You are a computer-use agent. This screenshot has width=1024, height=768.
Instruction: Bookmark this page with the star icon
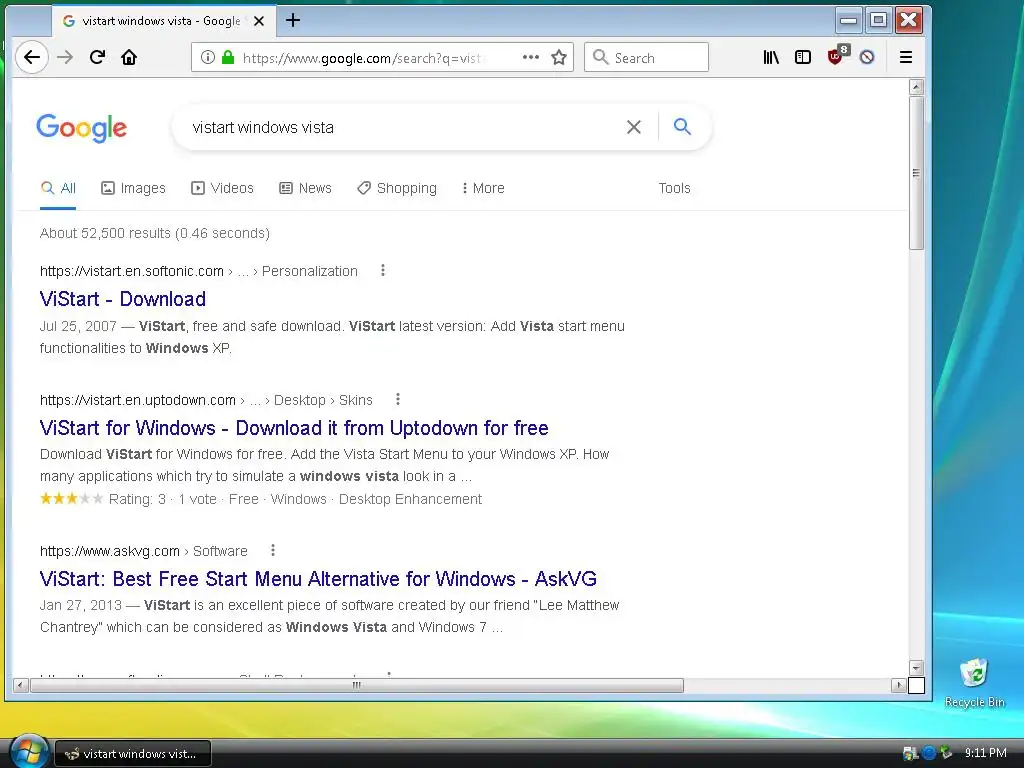click(x=559, y=57)
